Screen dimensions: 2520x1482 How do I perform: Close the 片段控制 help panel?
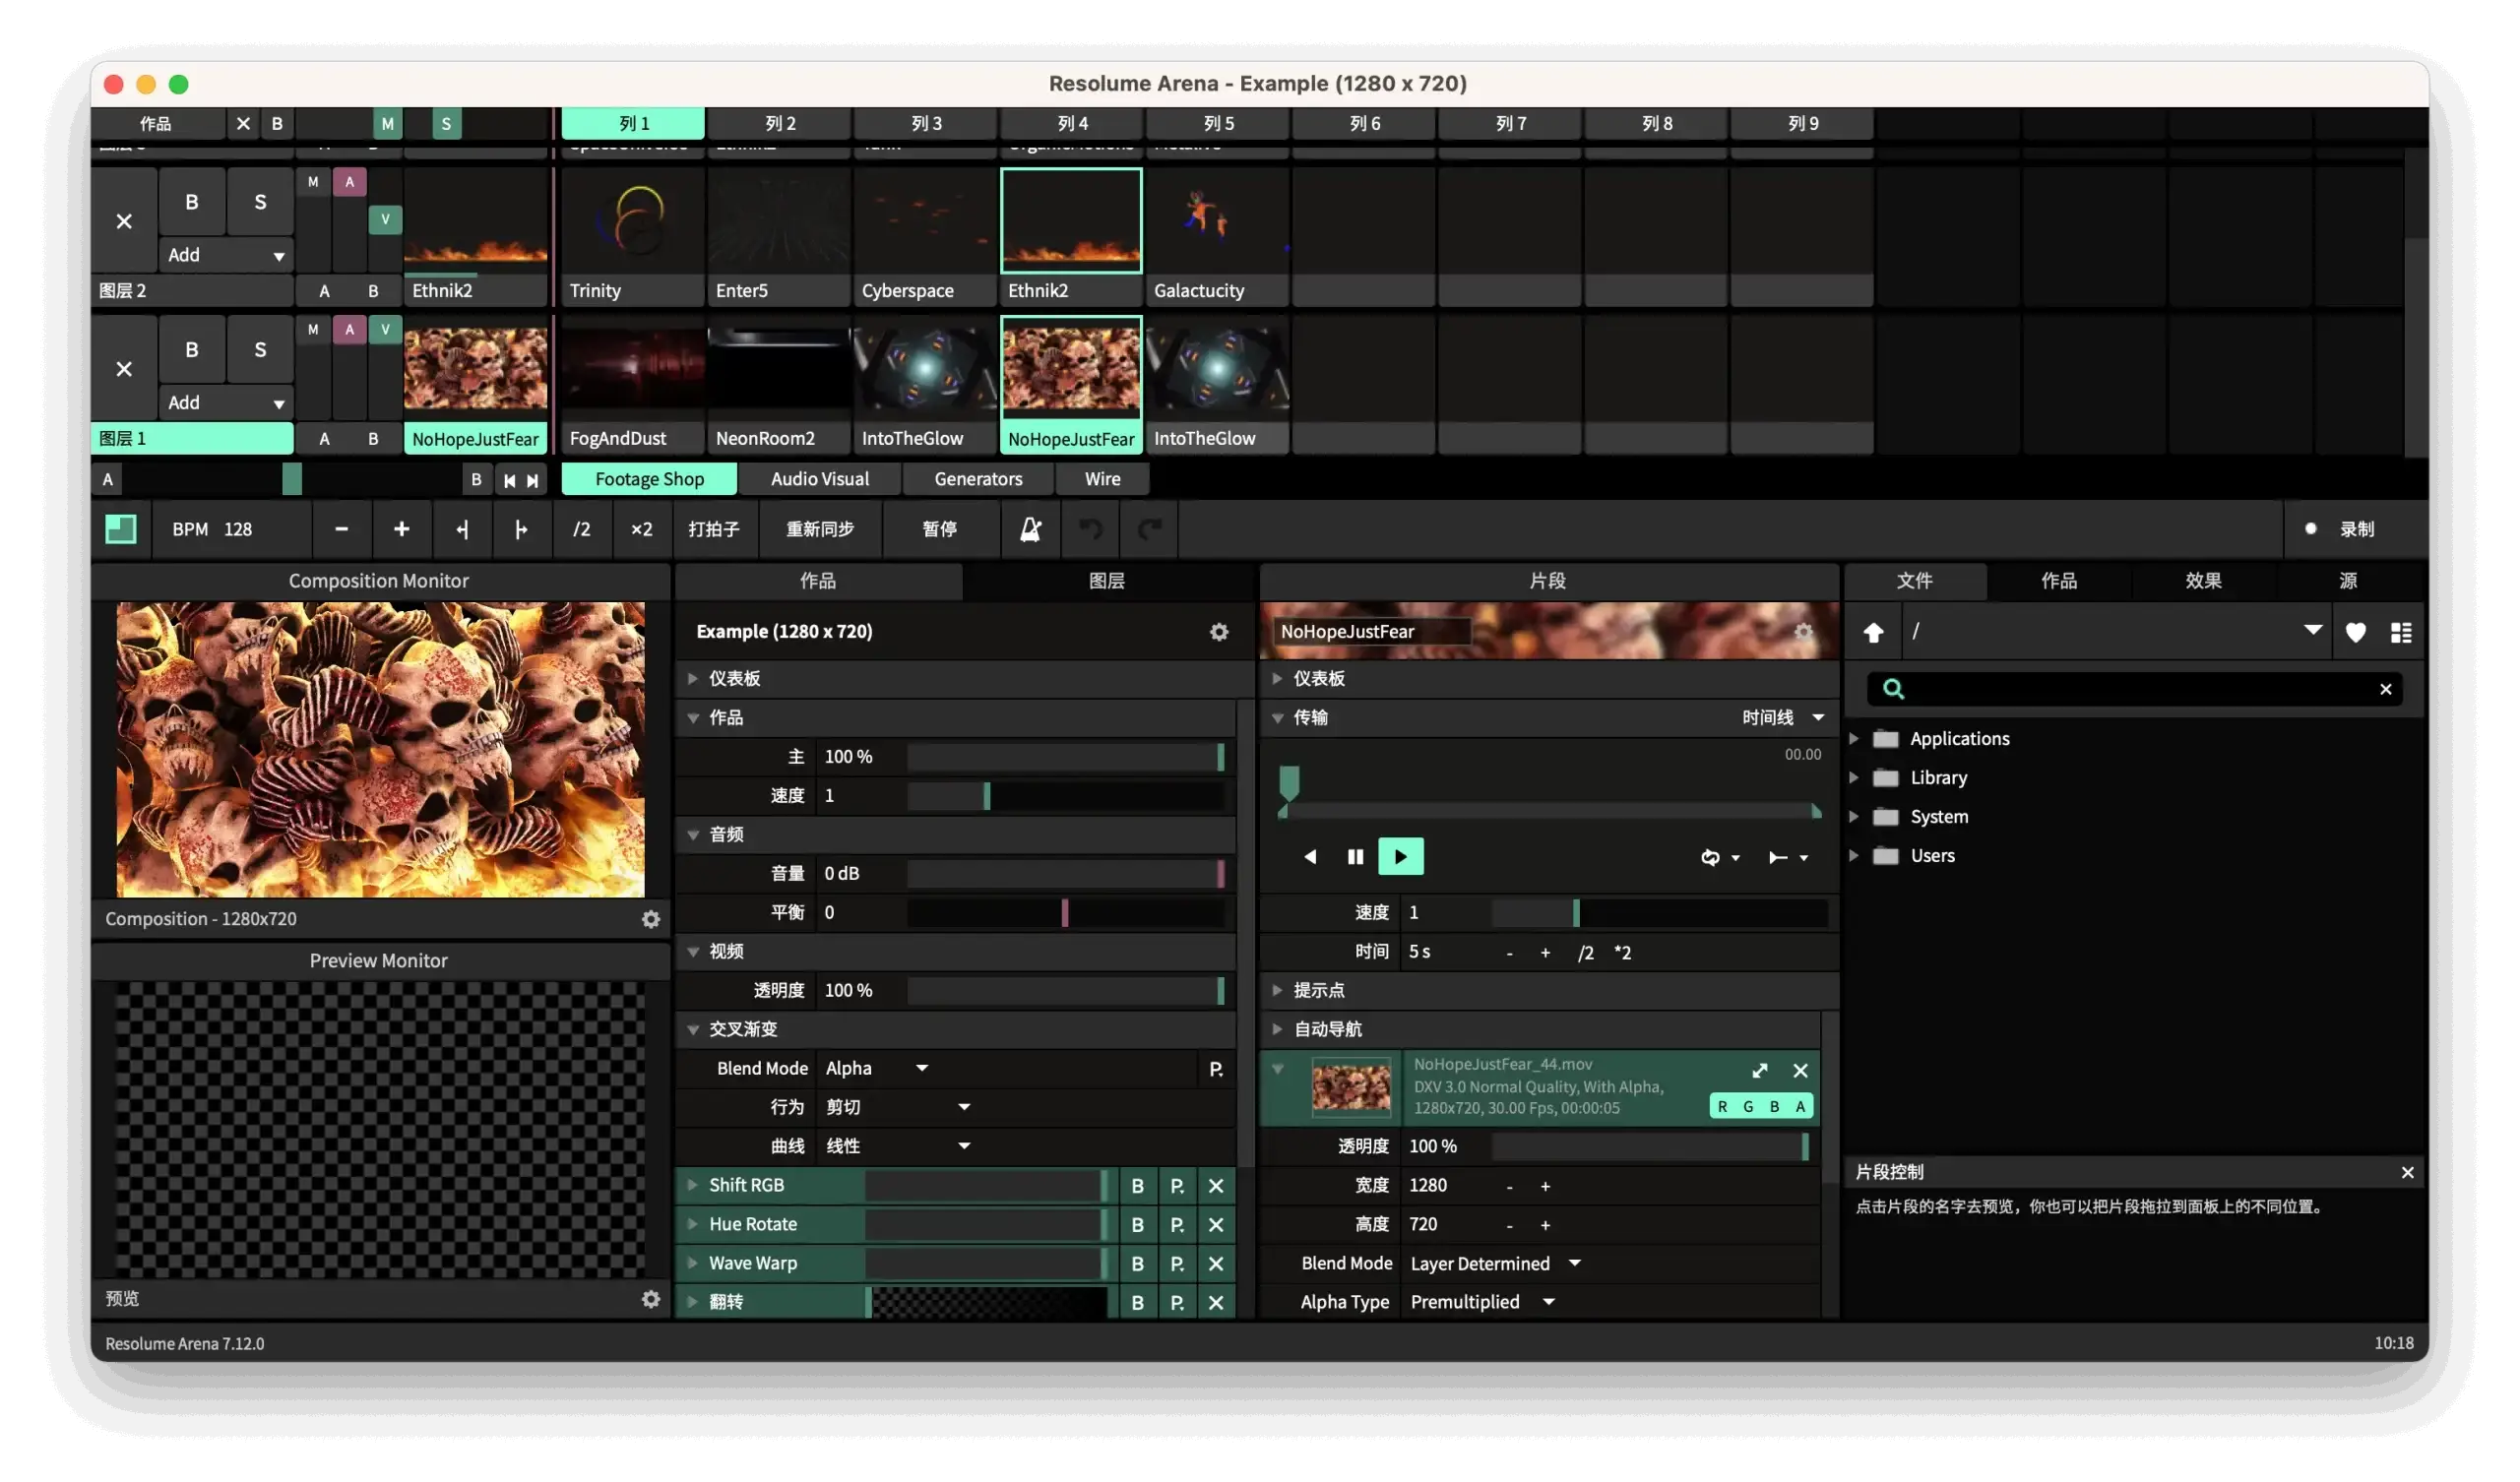2407,1172
